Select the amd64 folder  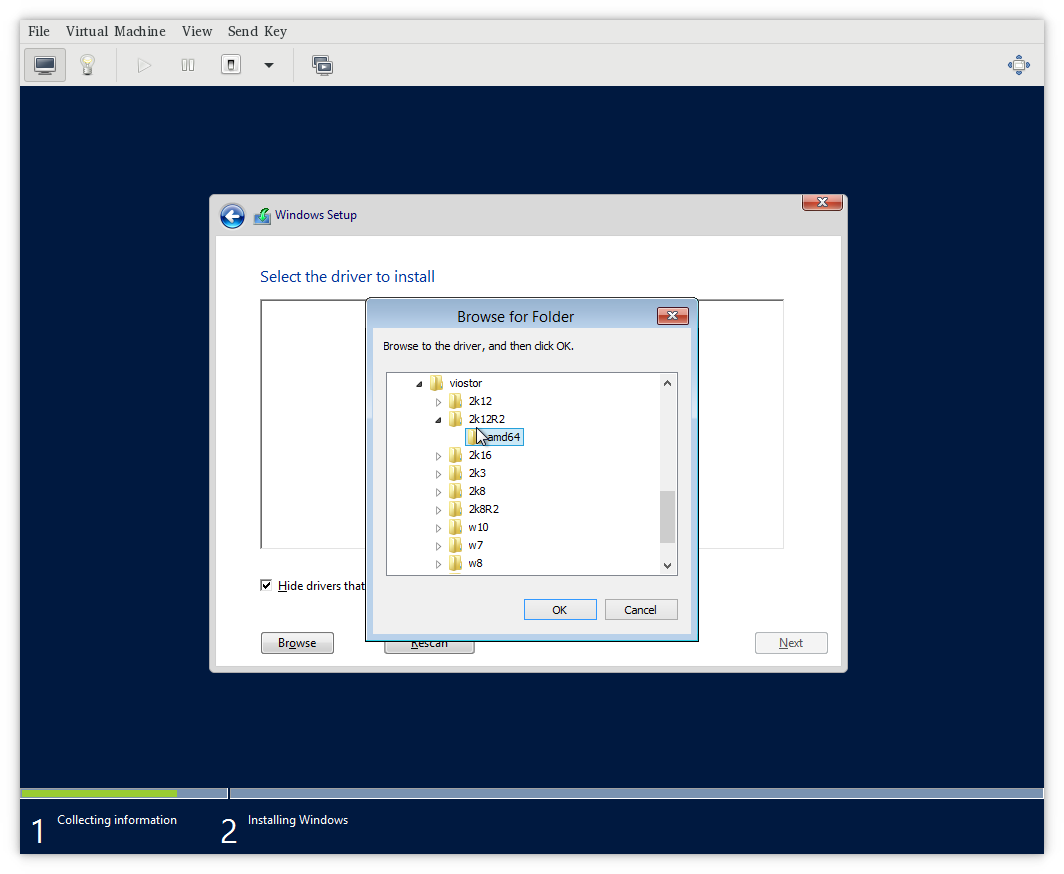(x=503, y=437)
